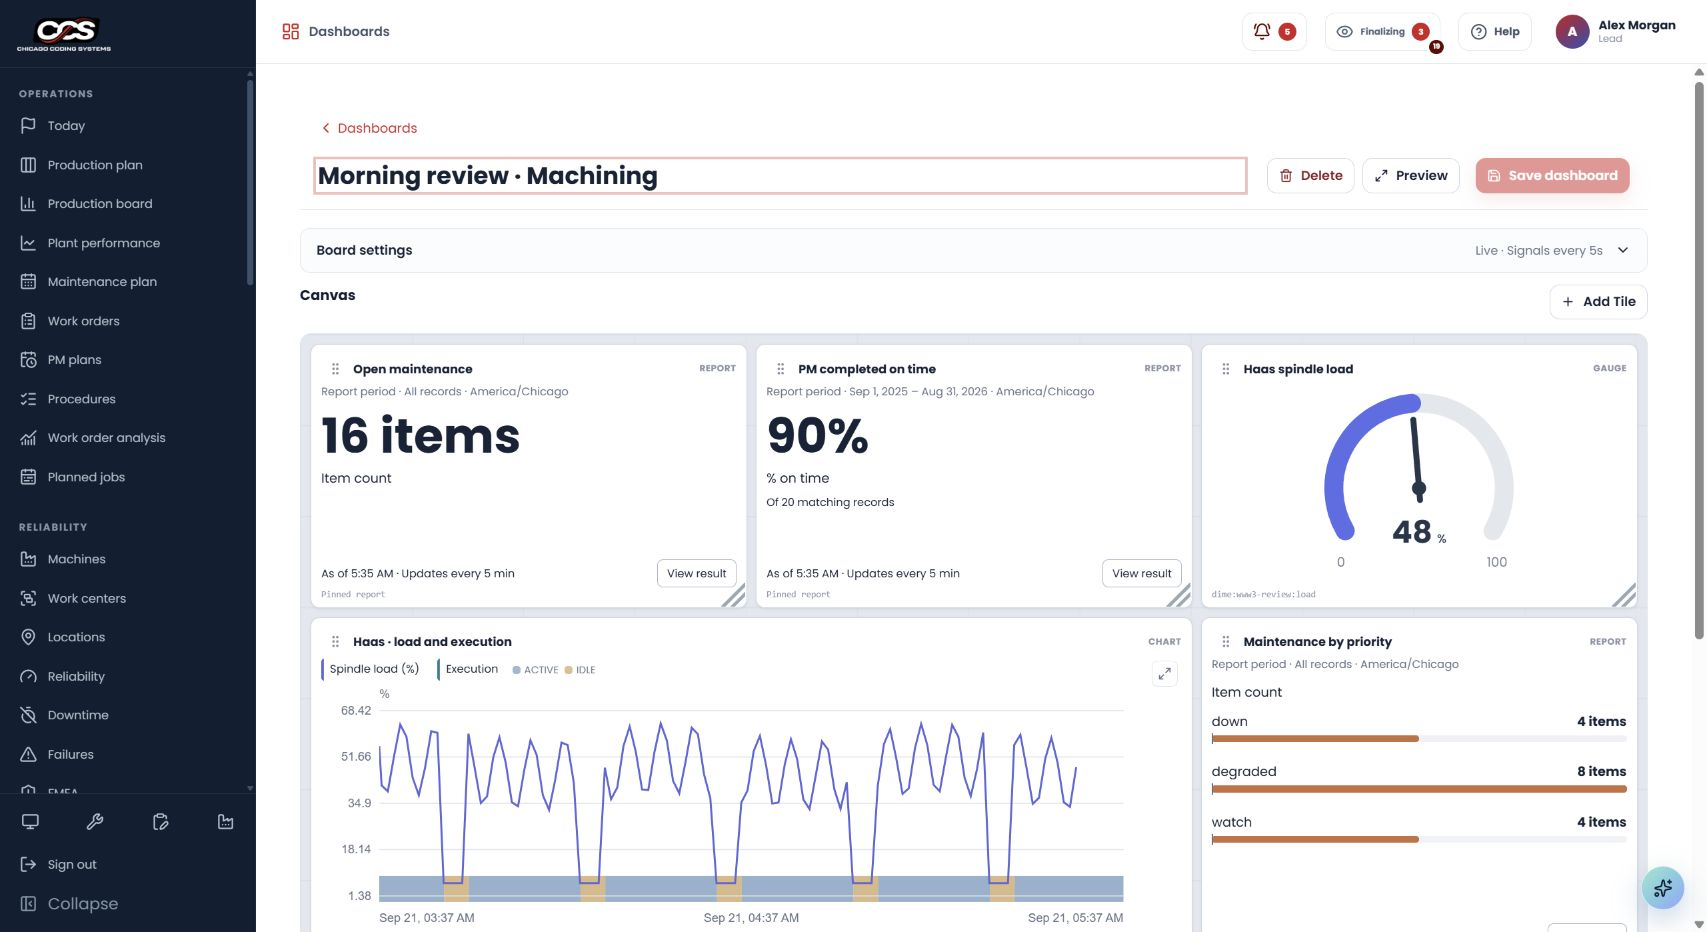Grab the Maintenance by priority drag handle
The height and width of the screenshot is (932, 1707).
[1226, 642]
